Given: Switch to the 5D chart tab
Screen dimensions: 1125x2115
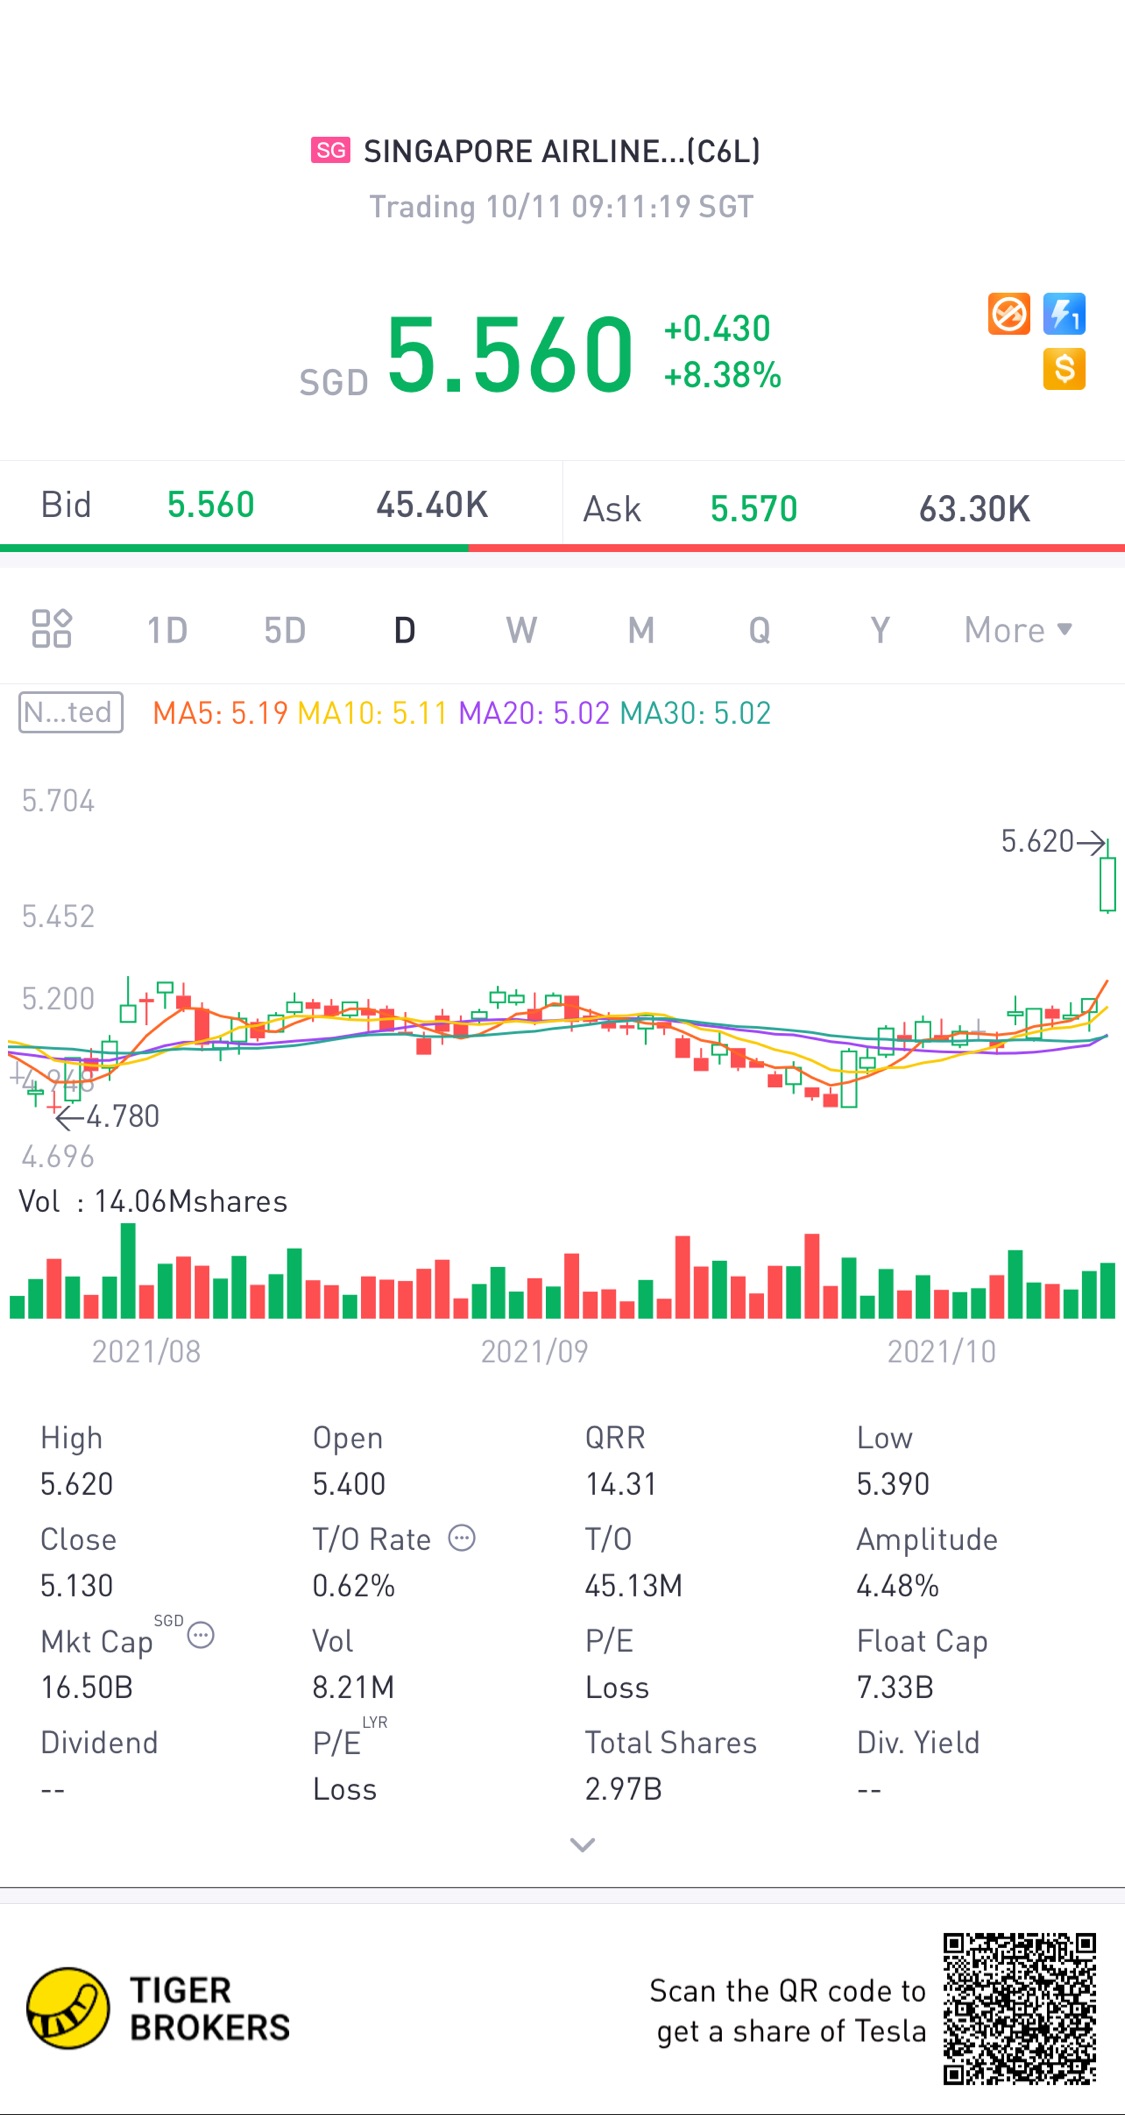Looking at the screenshot, I should [285, 630].
